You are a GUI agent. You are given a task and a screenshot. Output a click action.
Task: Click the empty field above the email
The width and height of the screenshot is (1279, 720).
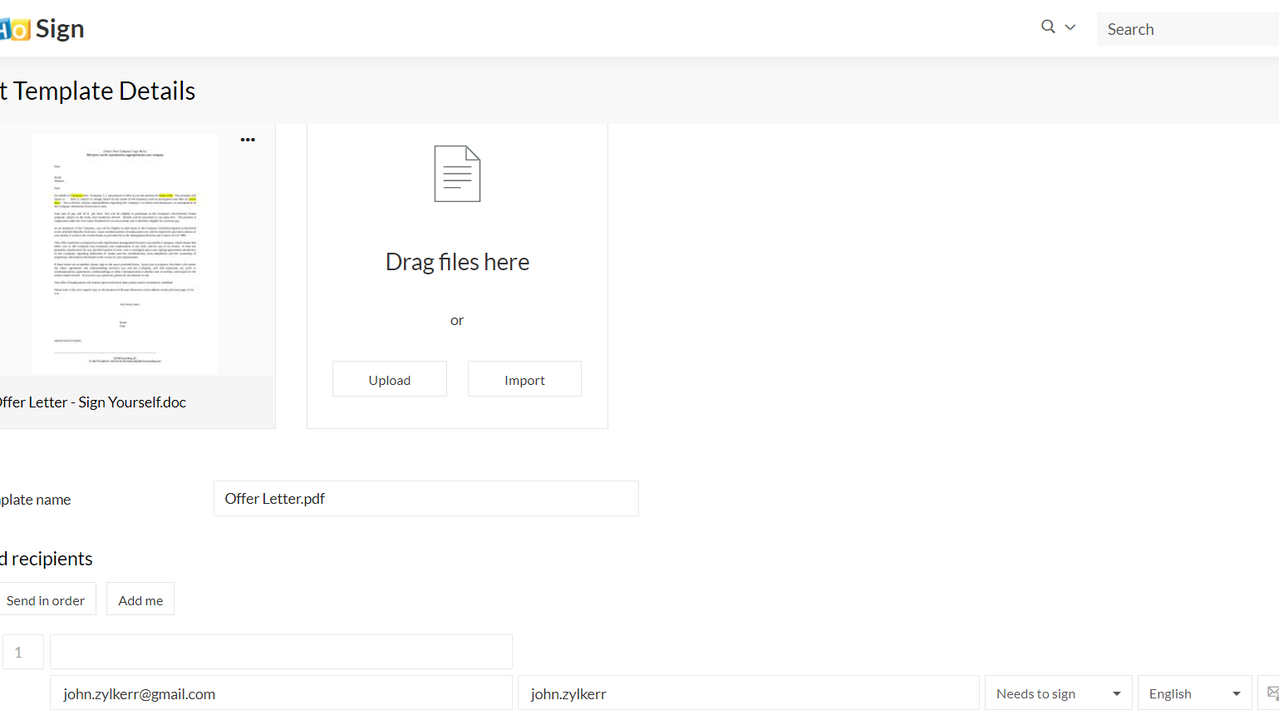[281, 652]
